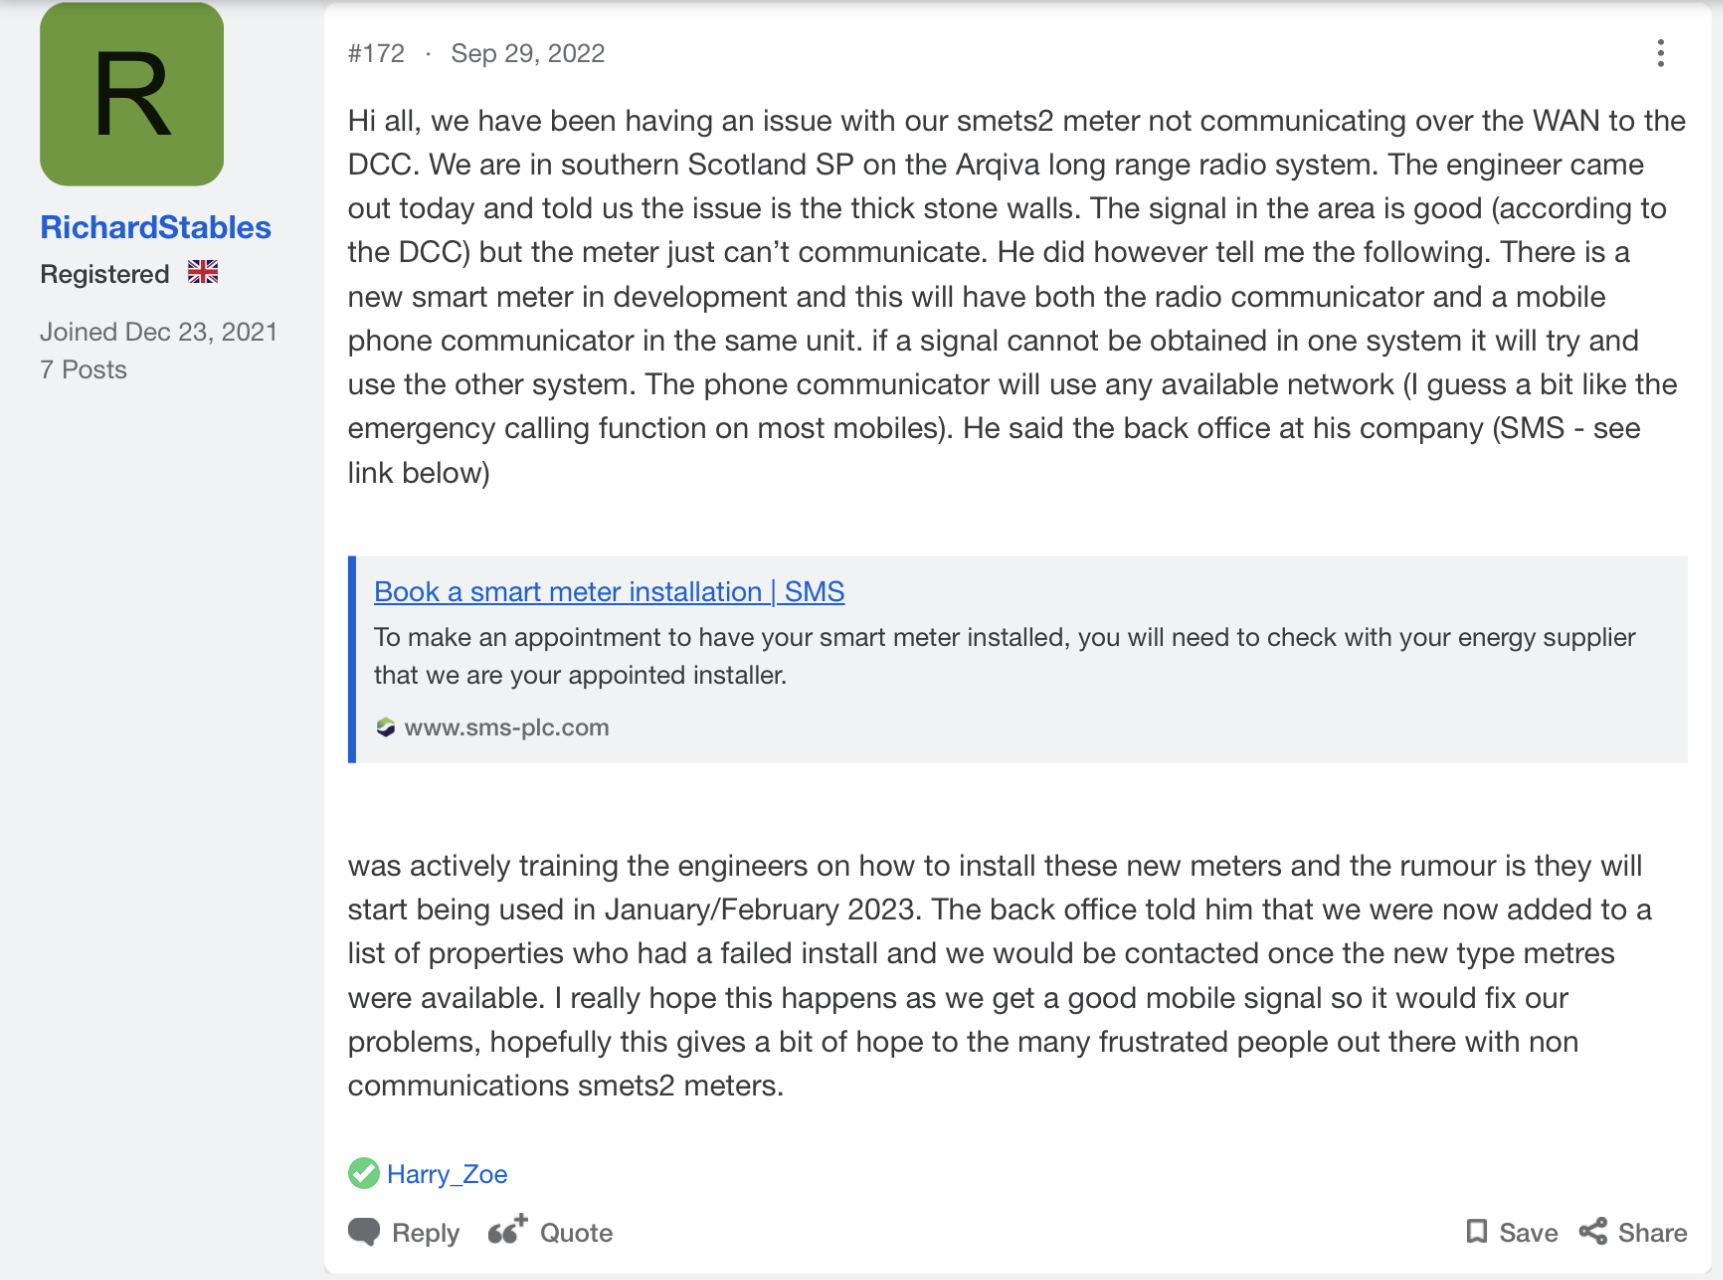Viewport: 1723px width, 1280px height.
Task: Click the Share network icon
Action: click(1593, 1232)
